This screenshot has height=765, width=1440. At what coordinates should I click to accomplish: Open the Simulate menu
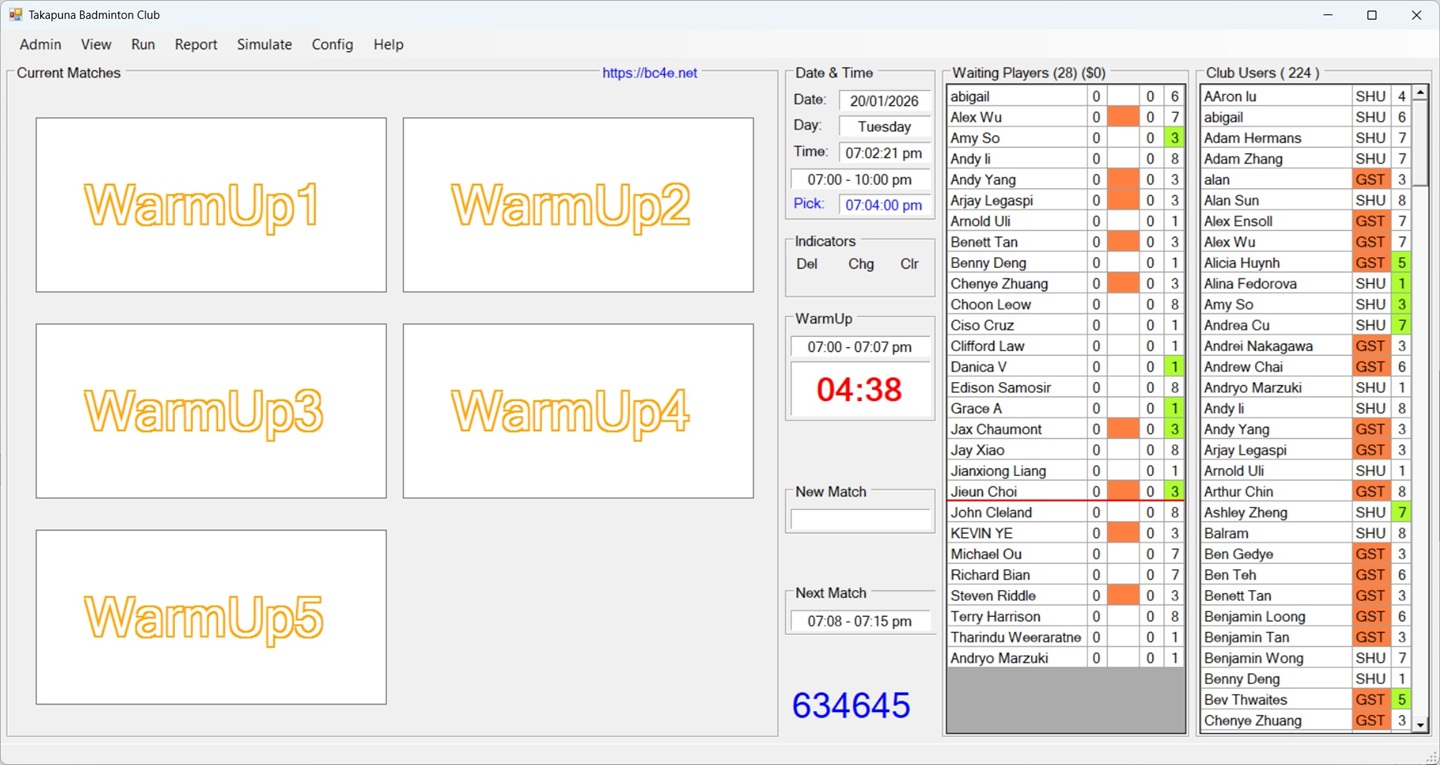tap(264, 44)
